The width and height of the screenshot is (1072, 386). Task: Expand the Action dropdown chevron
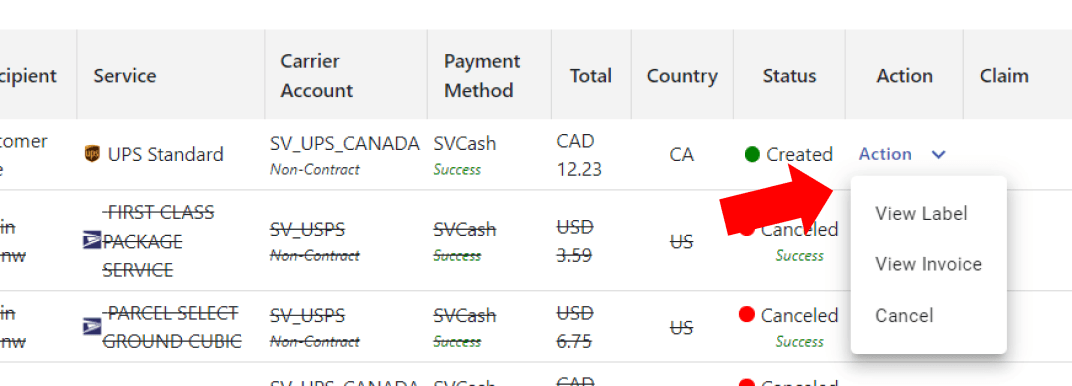939,155
